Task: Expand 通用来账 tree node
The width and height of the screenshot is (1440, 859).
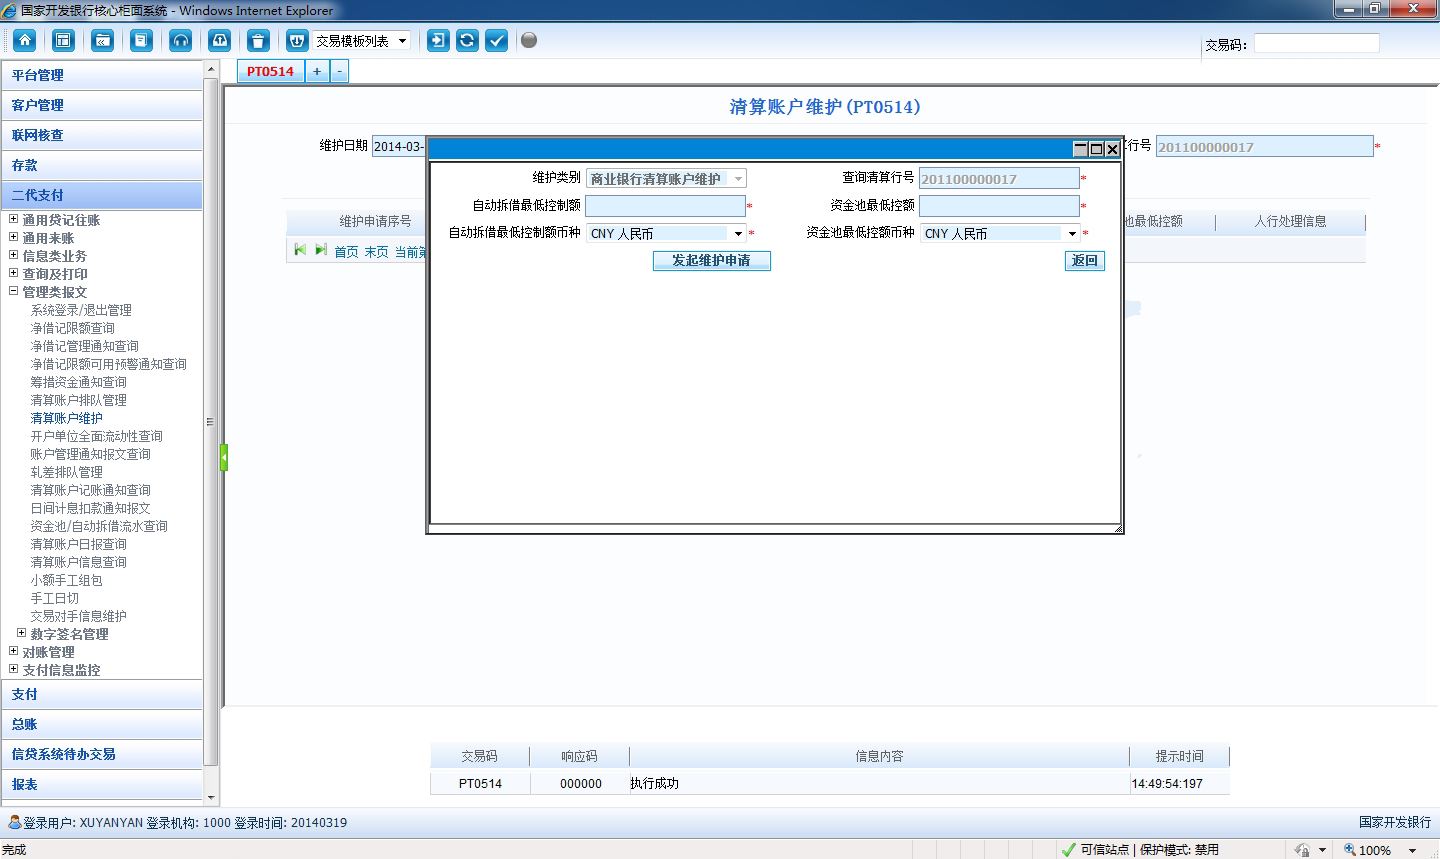Action: coord(14,237)
